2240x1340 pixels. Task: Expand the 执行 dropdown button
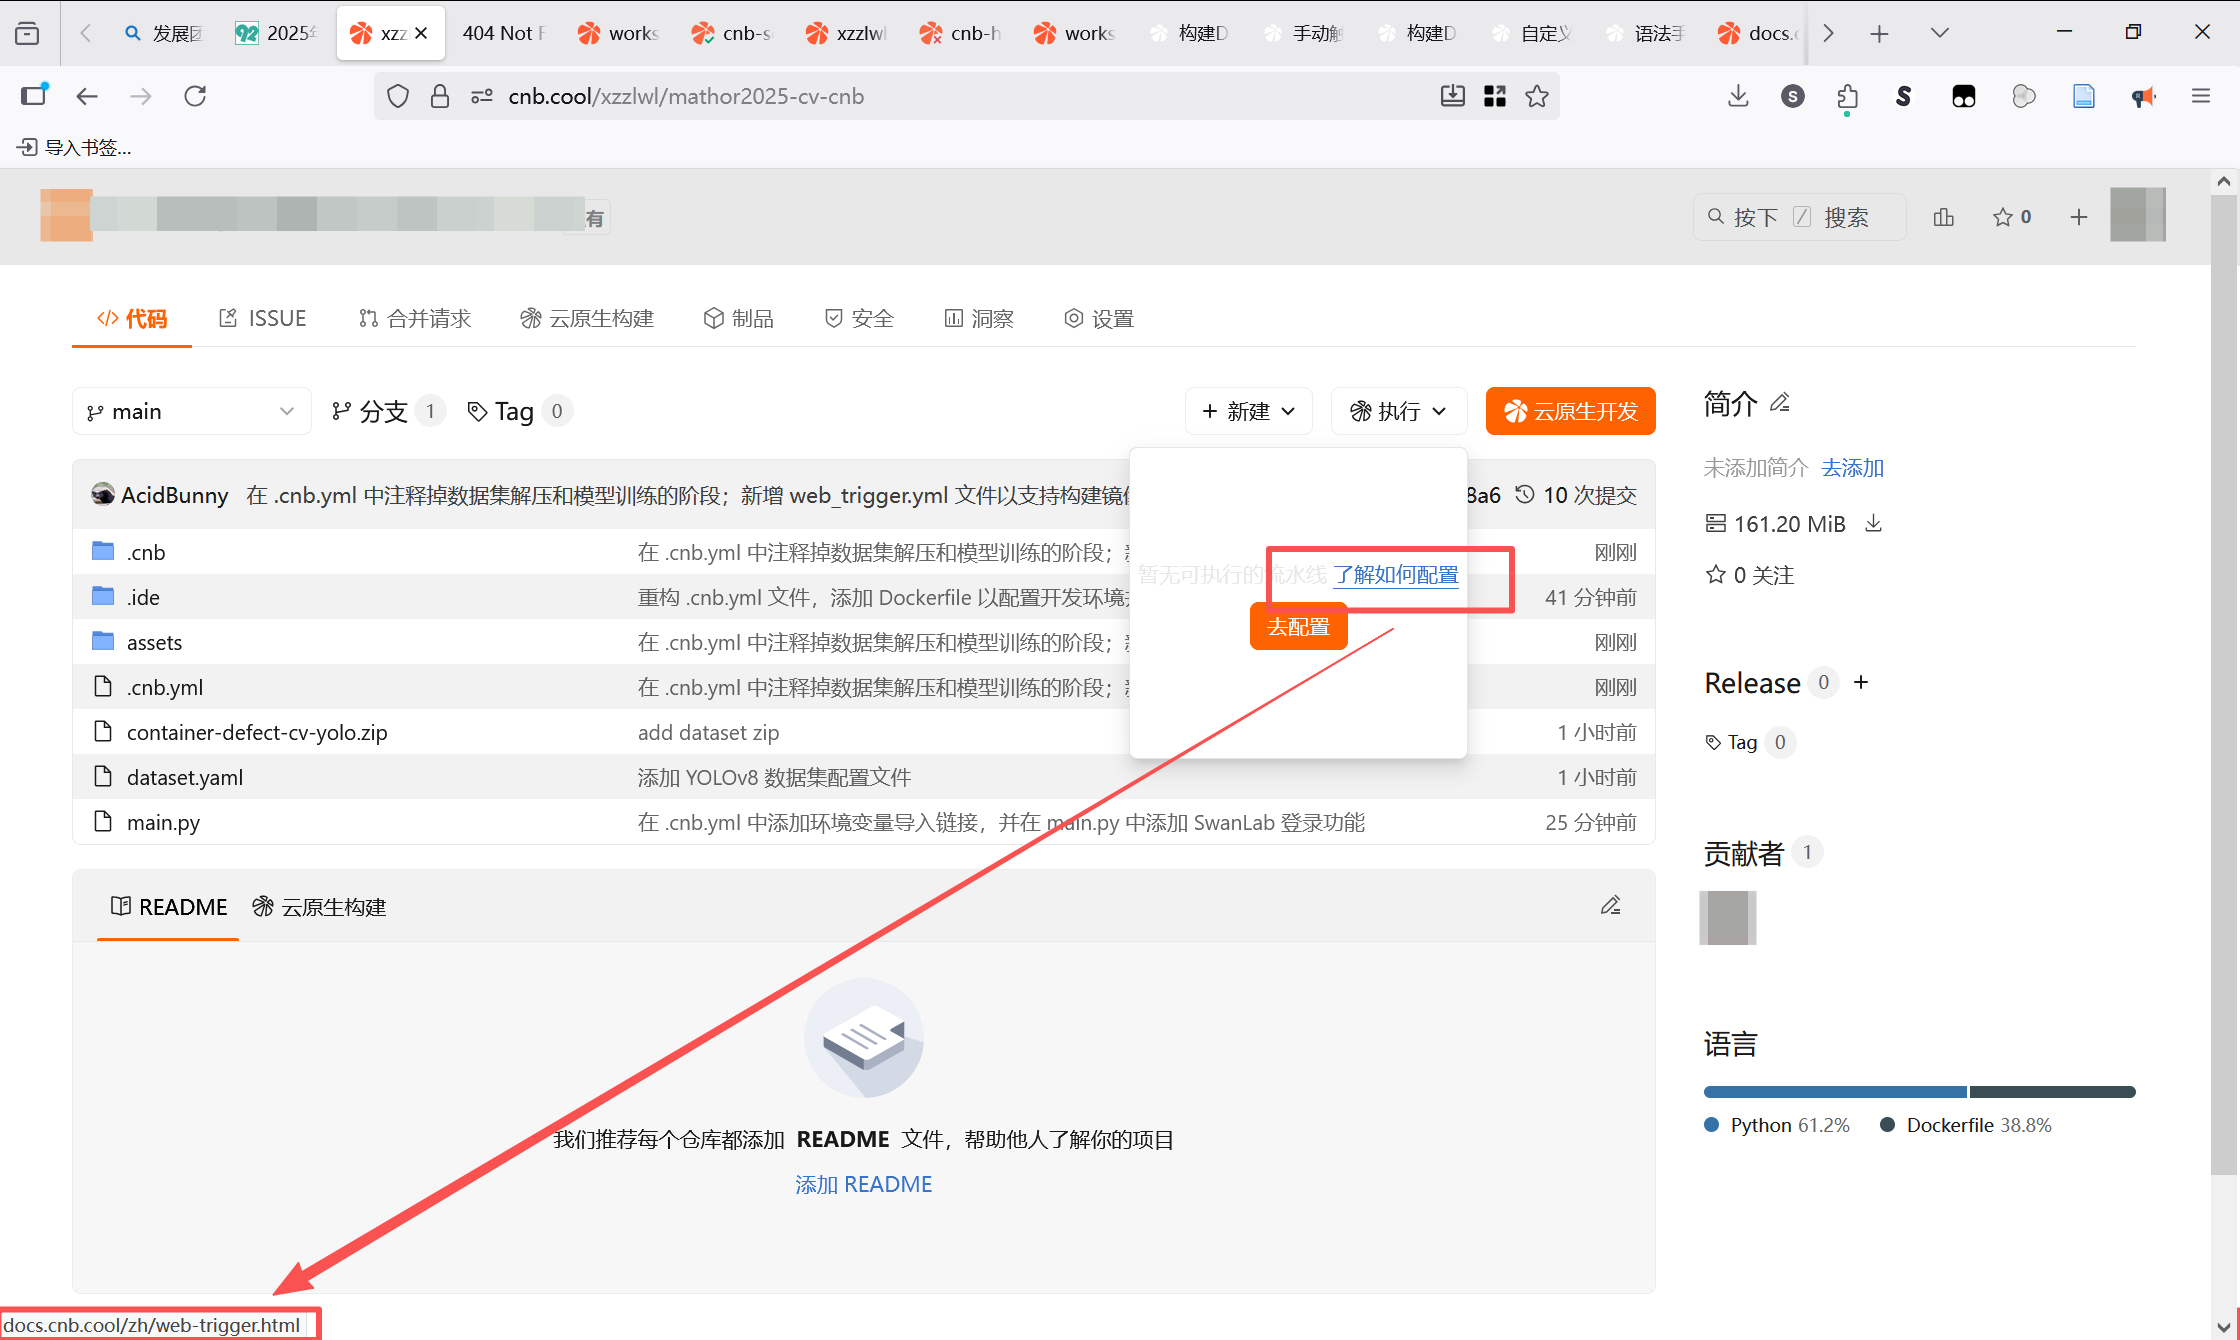tap(1398, 411)
